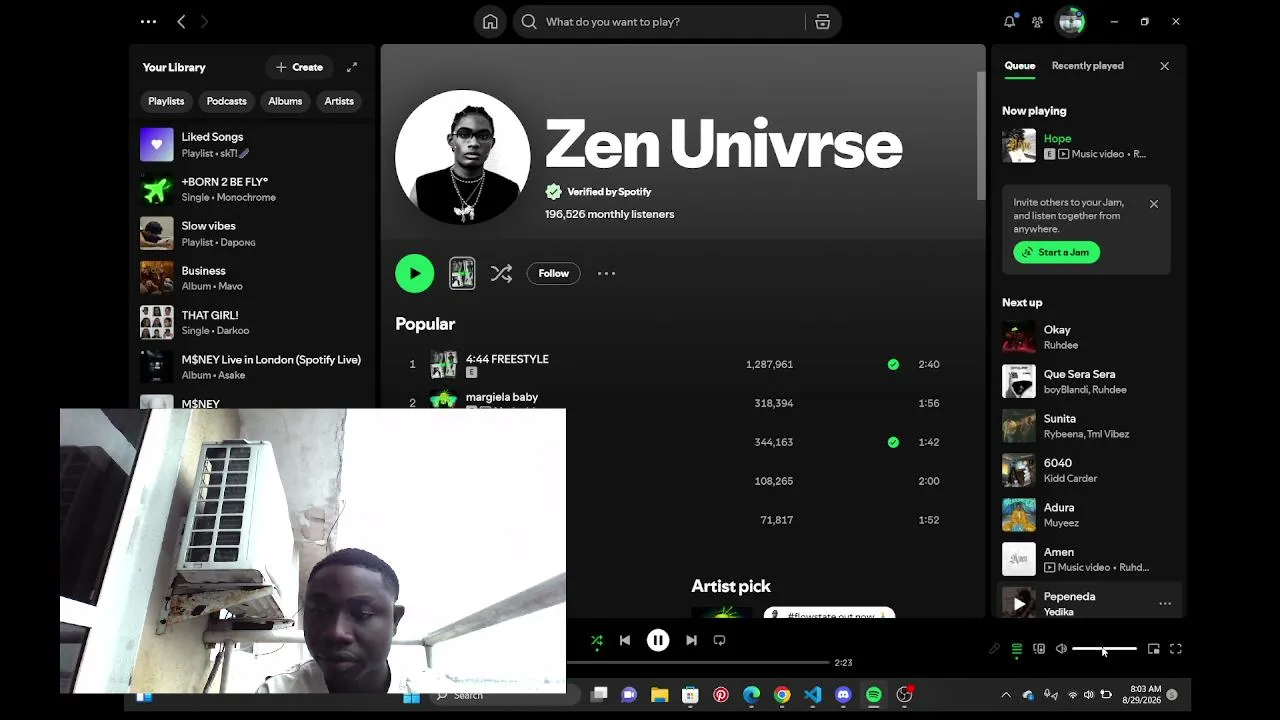Filter library by Podcasts

coord(226,101)
